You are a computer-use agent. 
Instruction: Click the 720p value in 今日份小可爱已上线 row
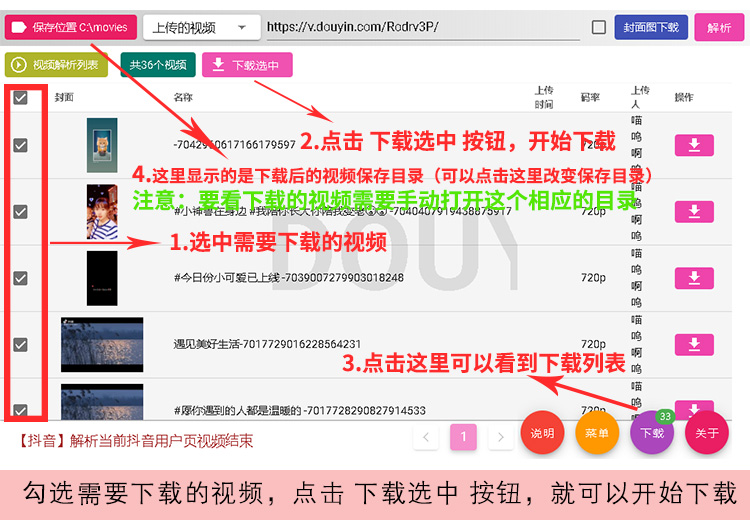(x=593, y=277)
